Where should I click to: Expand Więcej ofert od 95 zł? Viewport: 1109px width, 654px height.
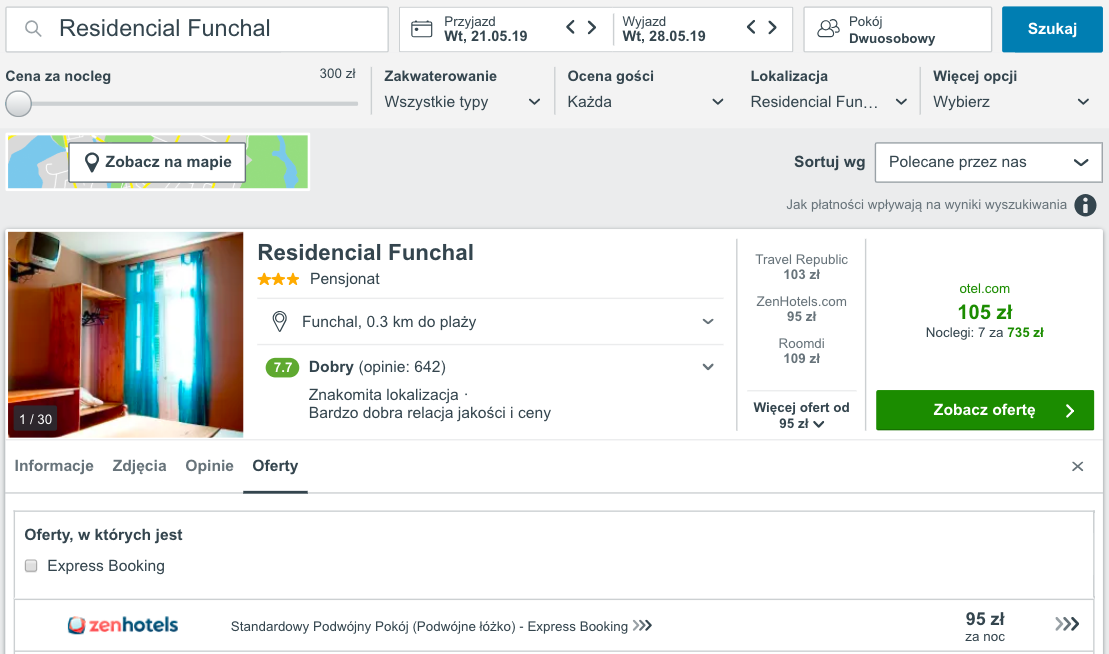801,415
